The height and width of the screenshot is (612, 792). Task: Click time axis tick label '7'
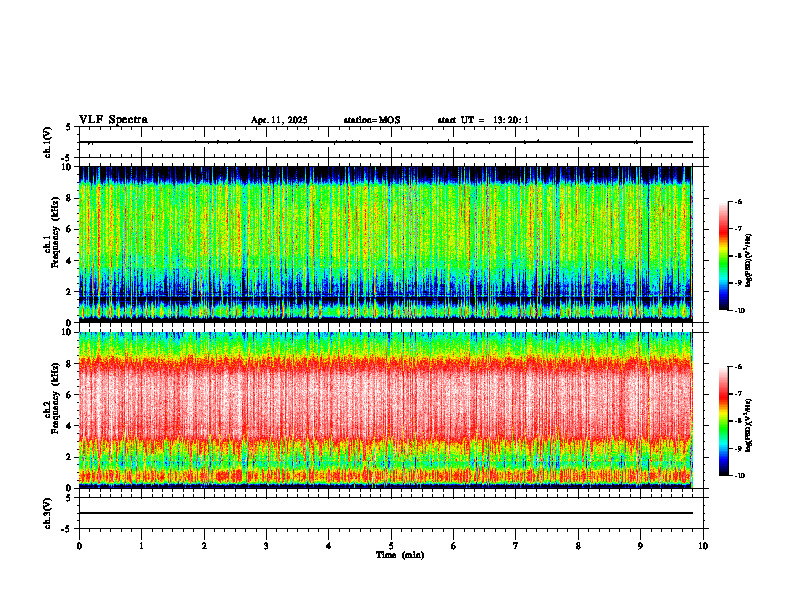pyautogui.click(x=516, y=546)
